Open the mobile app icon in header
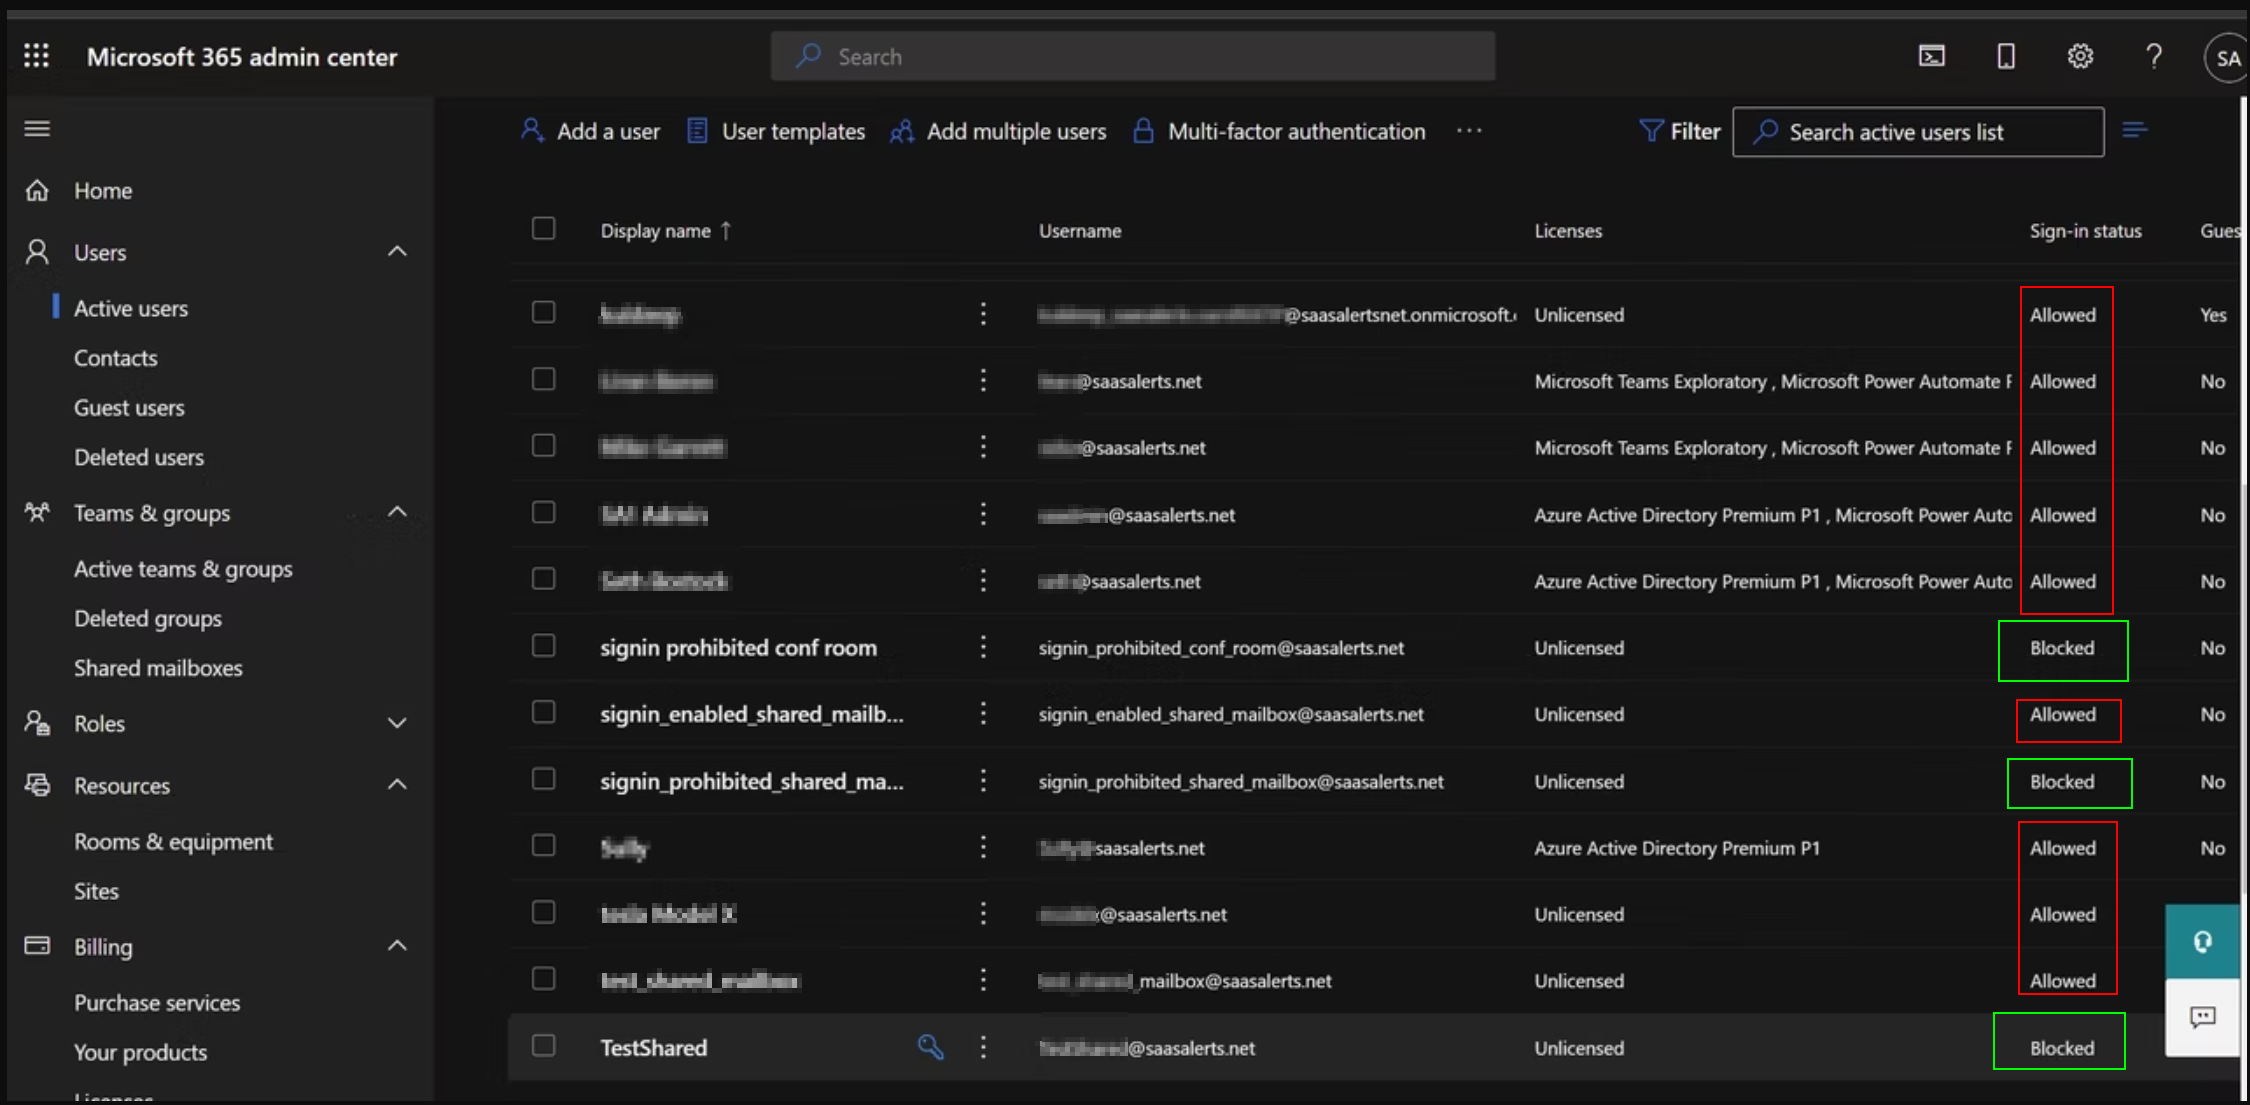The width and height of the screenshot is (2250, 1105). (x=2006, y=56)
